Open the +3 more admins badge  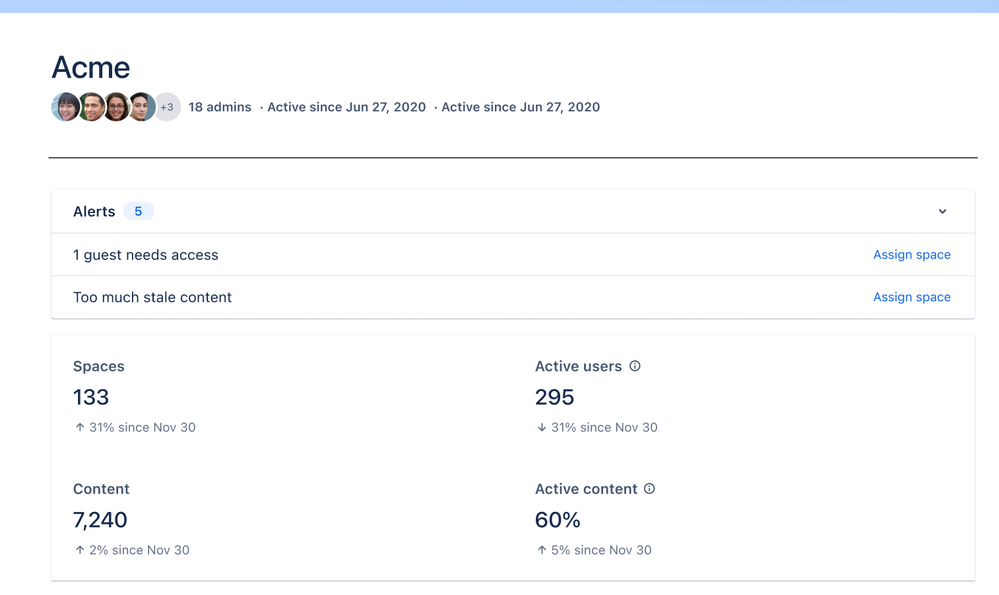[x=167, y=107]
